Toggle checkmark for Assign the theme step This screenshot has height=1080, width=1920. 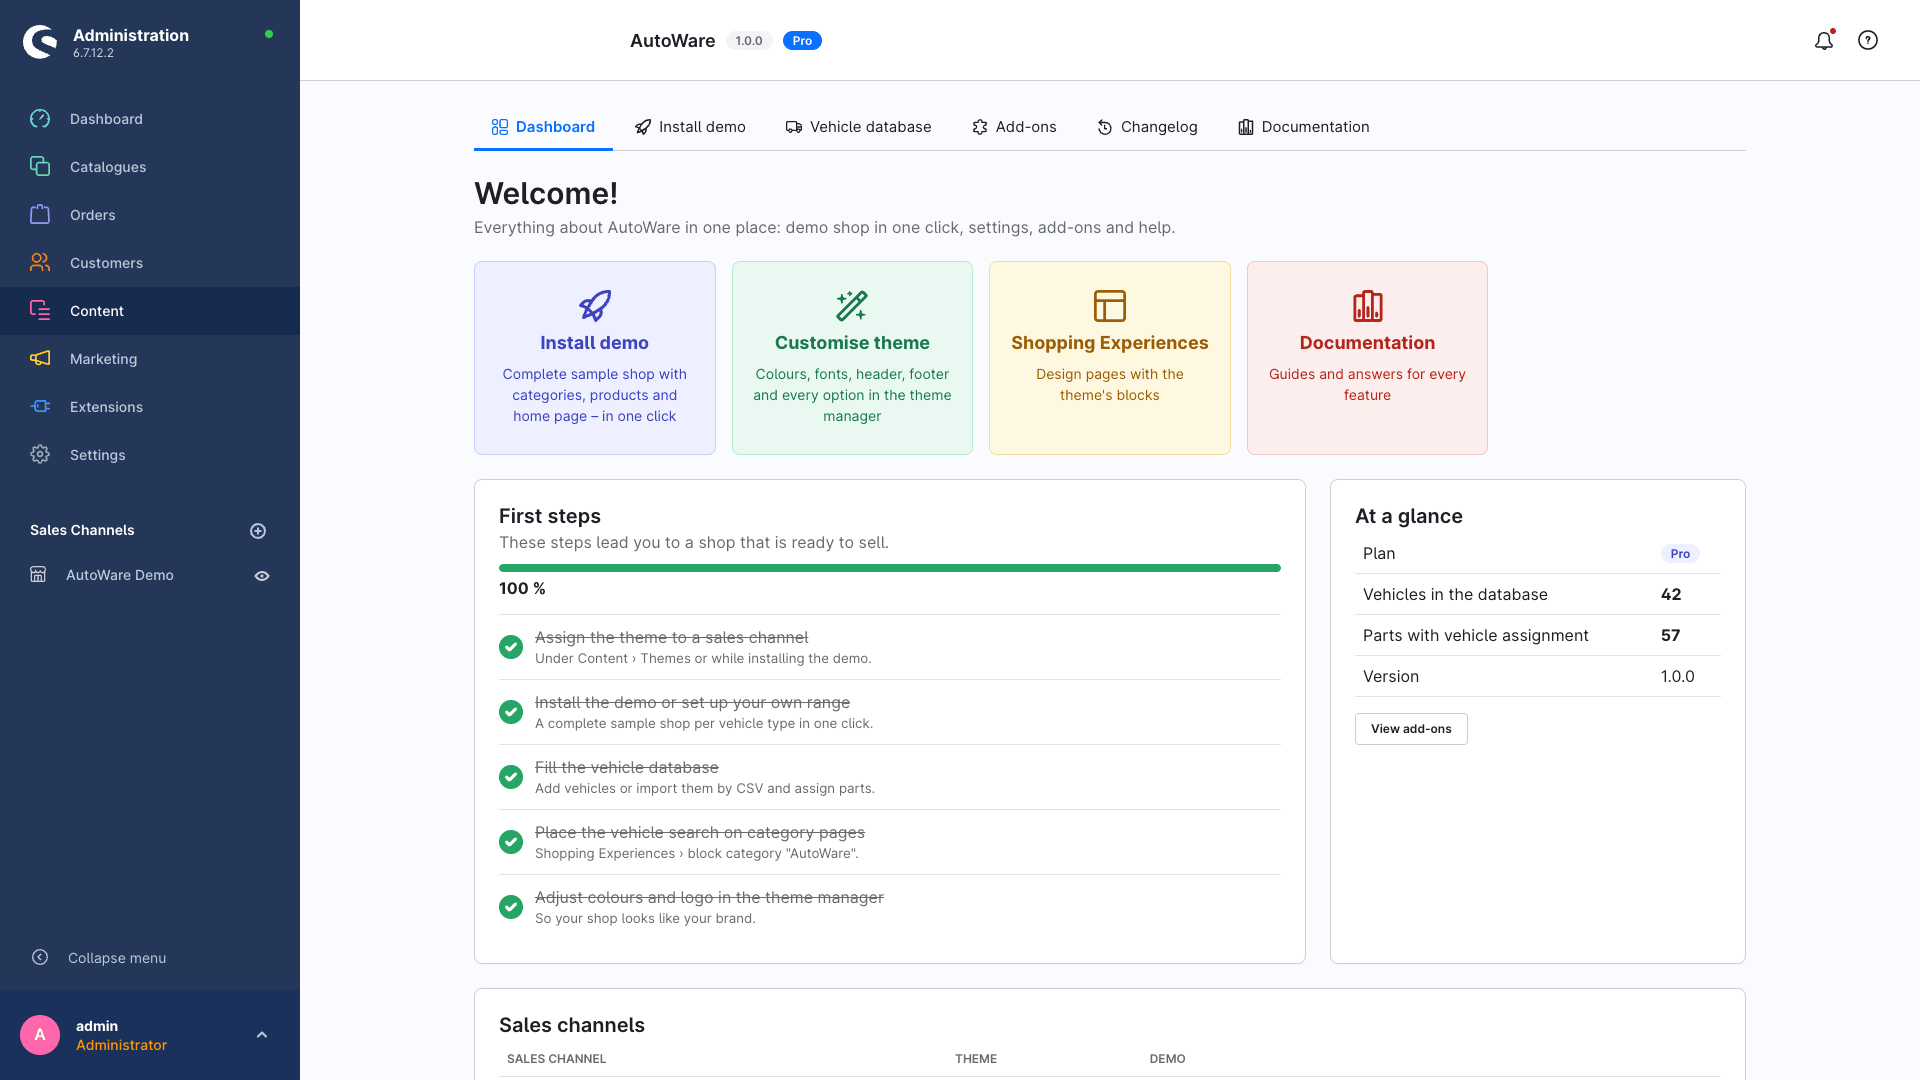click(x=511, y=647)
